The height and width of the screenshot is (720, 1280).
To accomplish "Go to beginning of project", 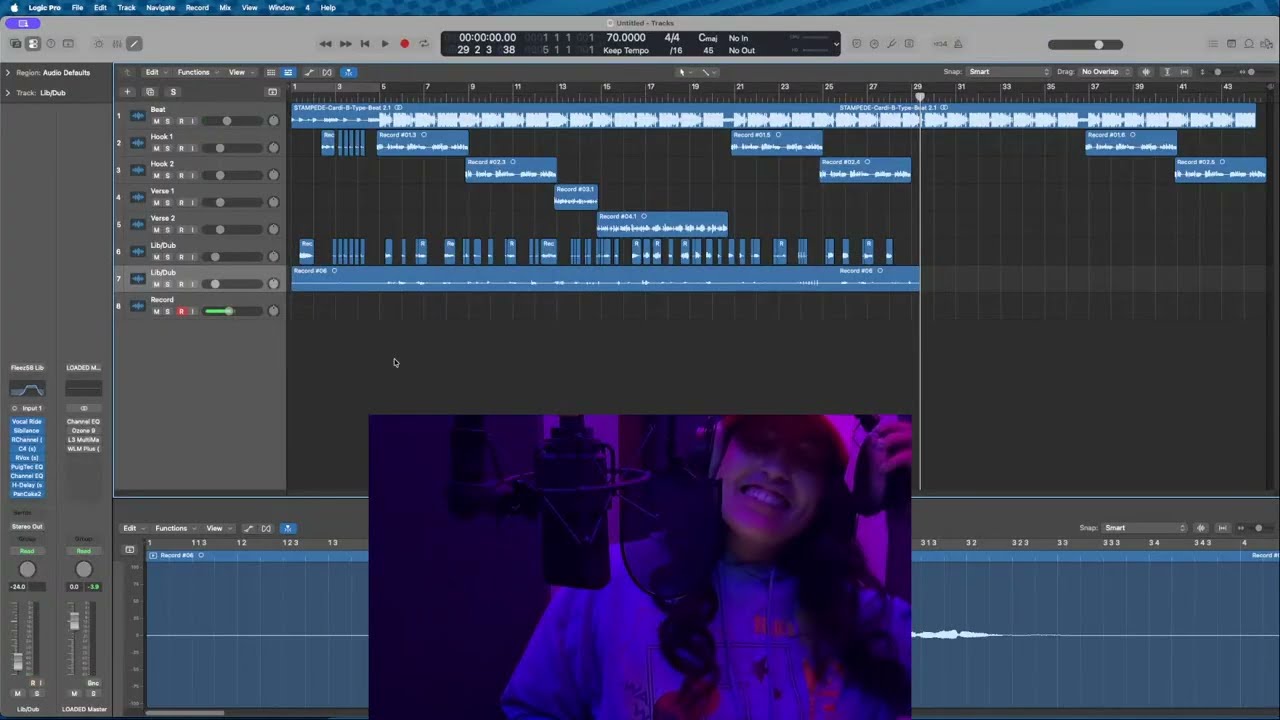I will pyautogui.click(x=365, y=44).
